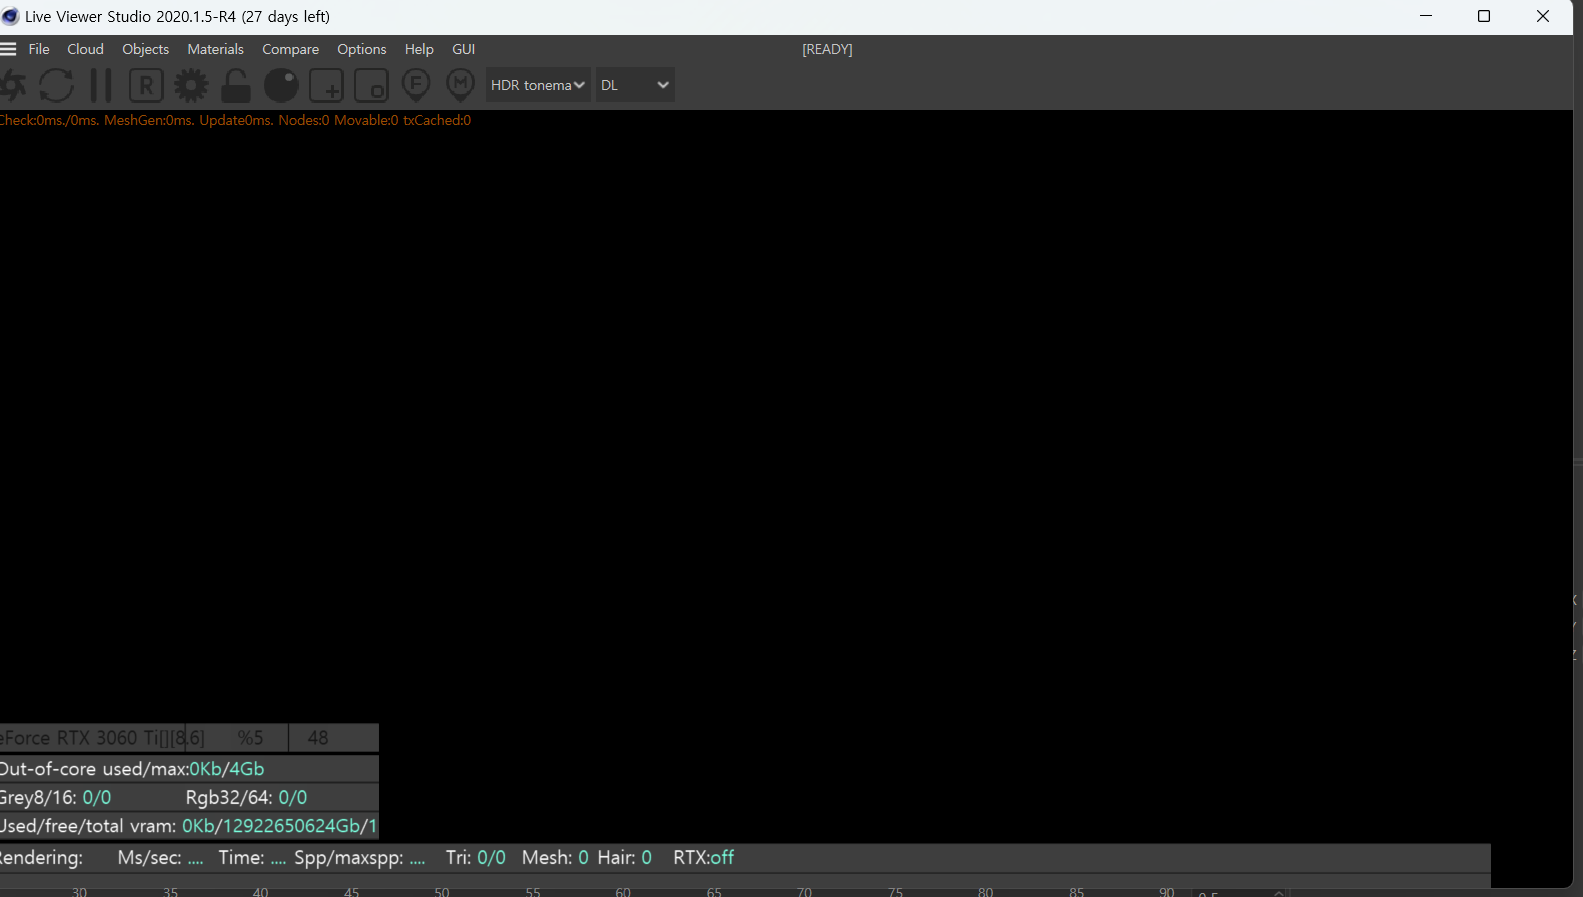Click the %5 GPU usage value

click(x=250, y=738)
